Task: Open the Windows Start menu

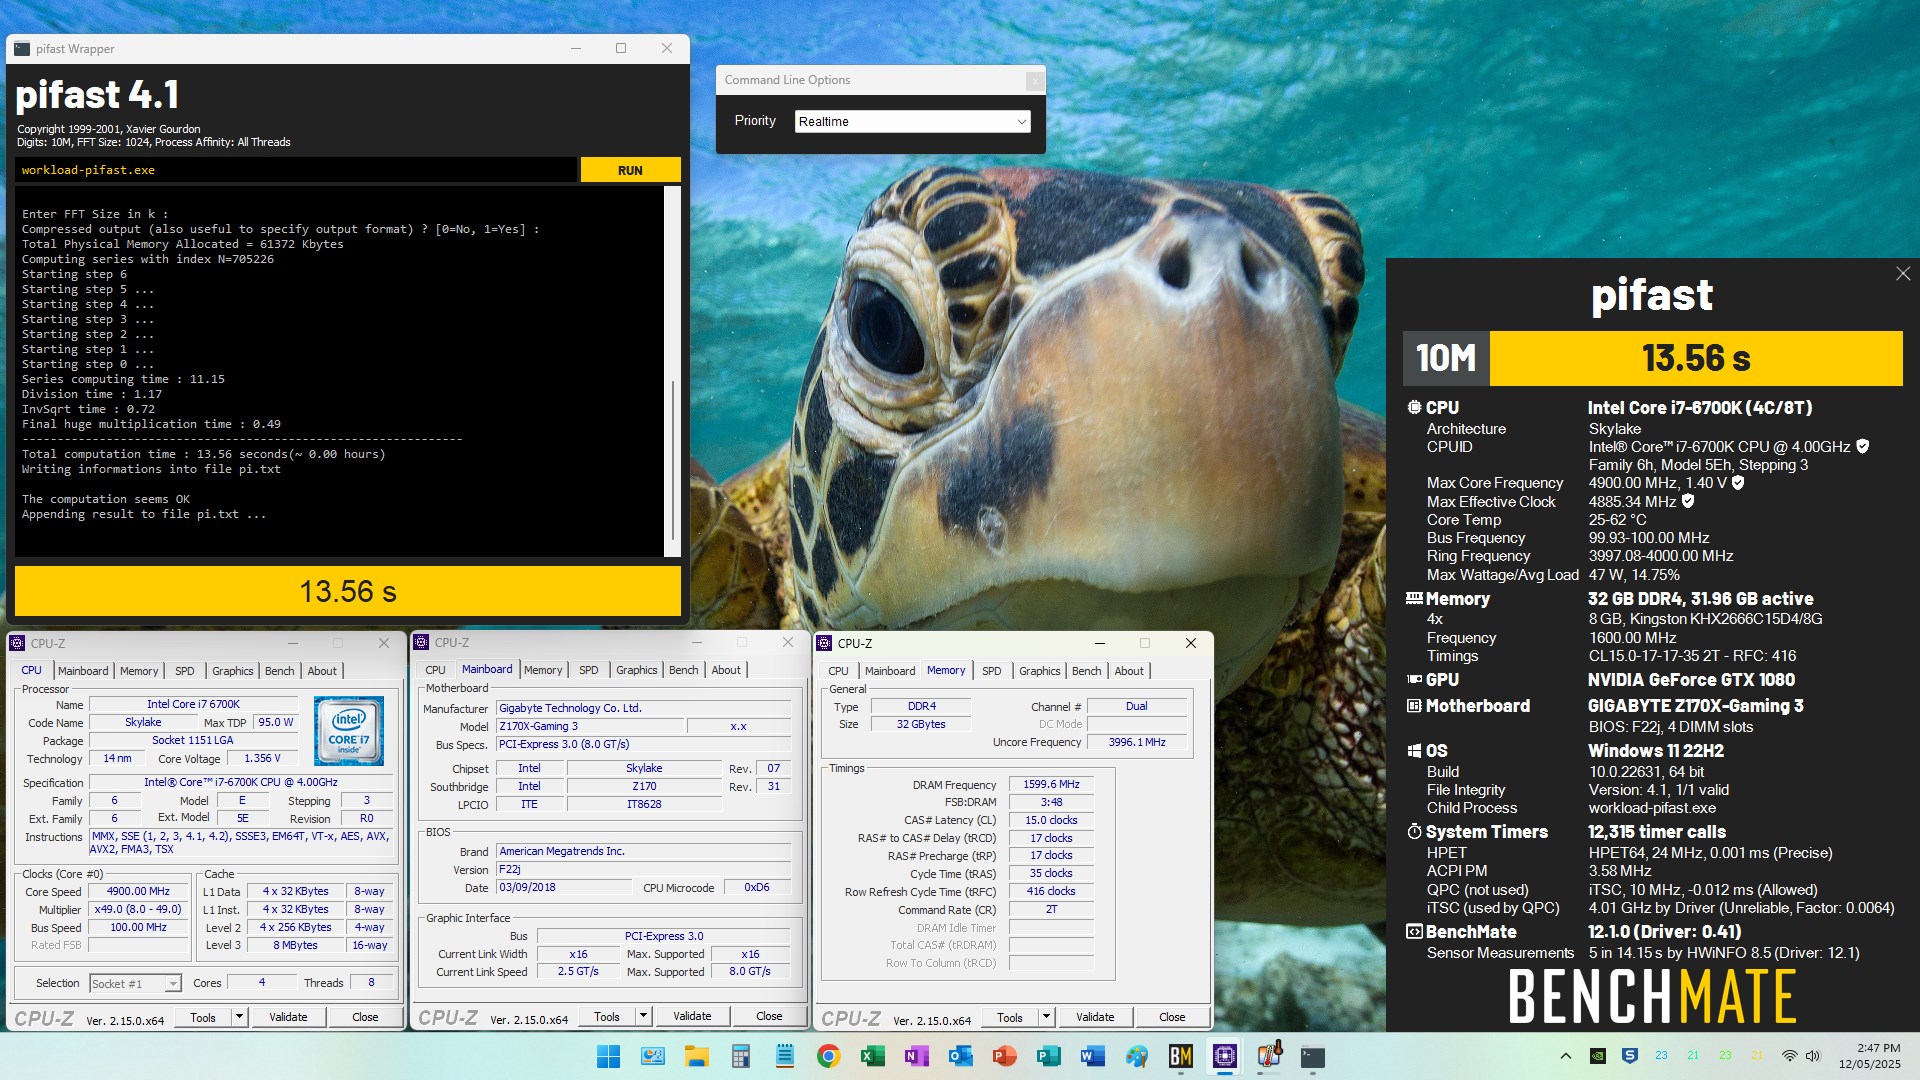Action: pyautogui.click(x=608, y=1056)
